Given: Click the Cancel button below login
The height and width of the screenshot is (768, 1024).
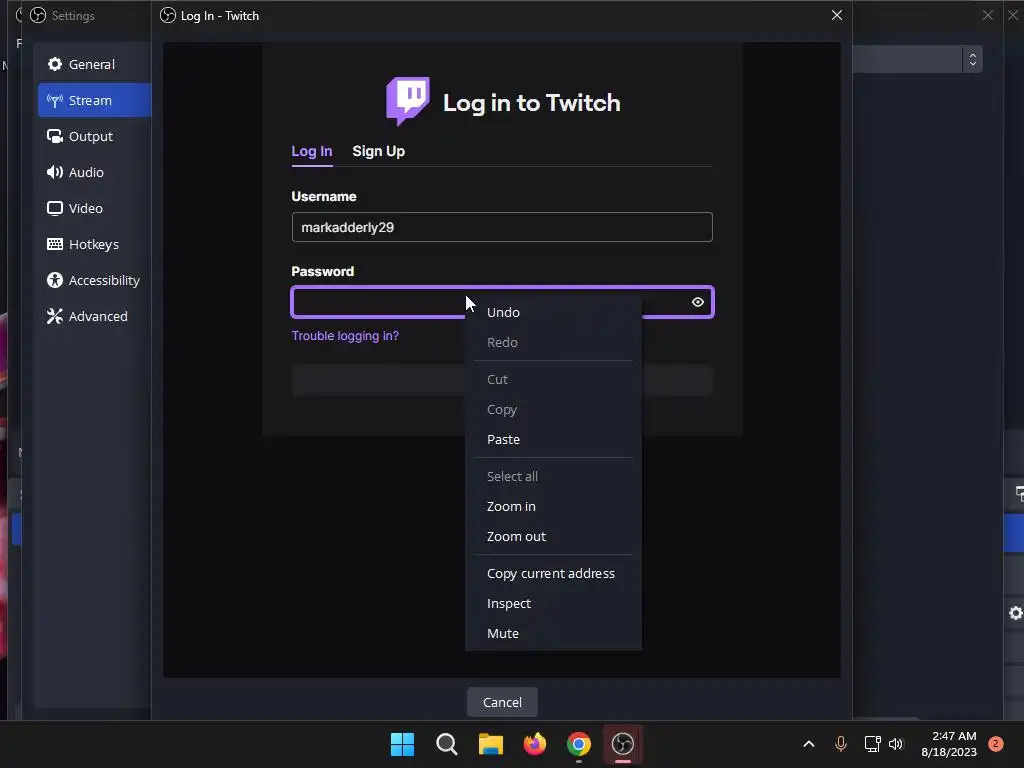Looking at the screenshot, I should point(502,702).
